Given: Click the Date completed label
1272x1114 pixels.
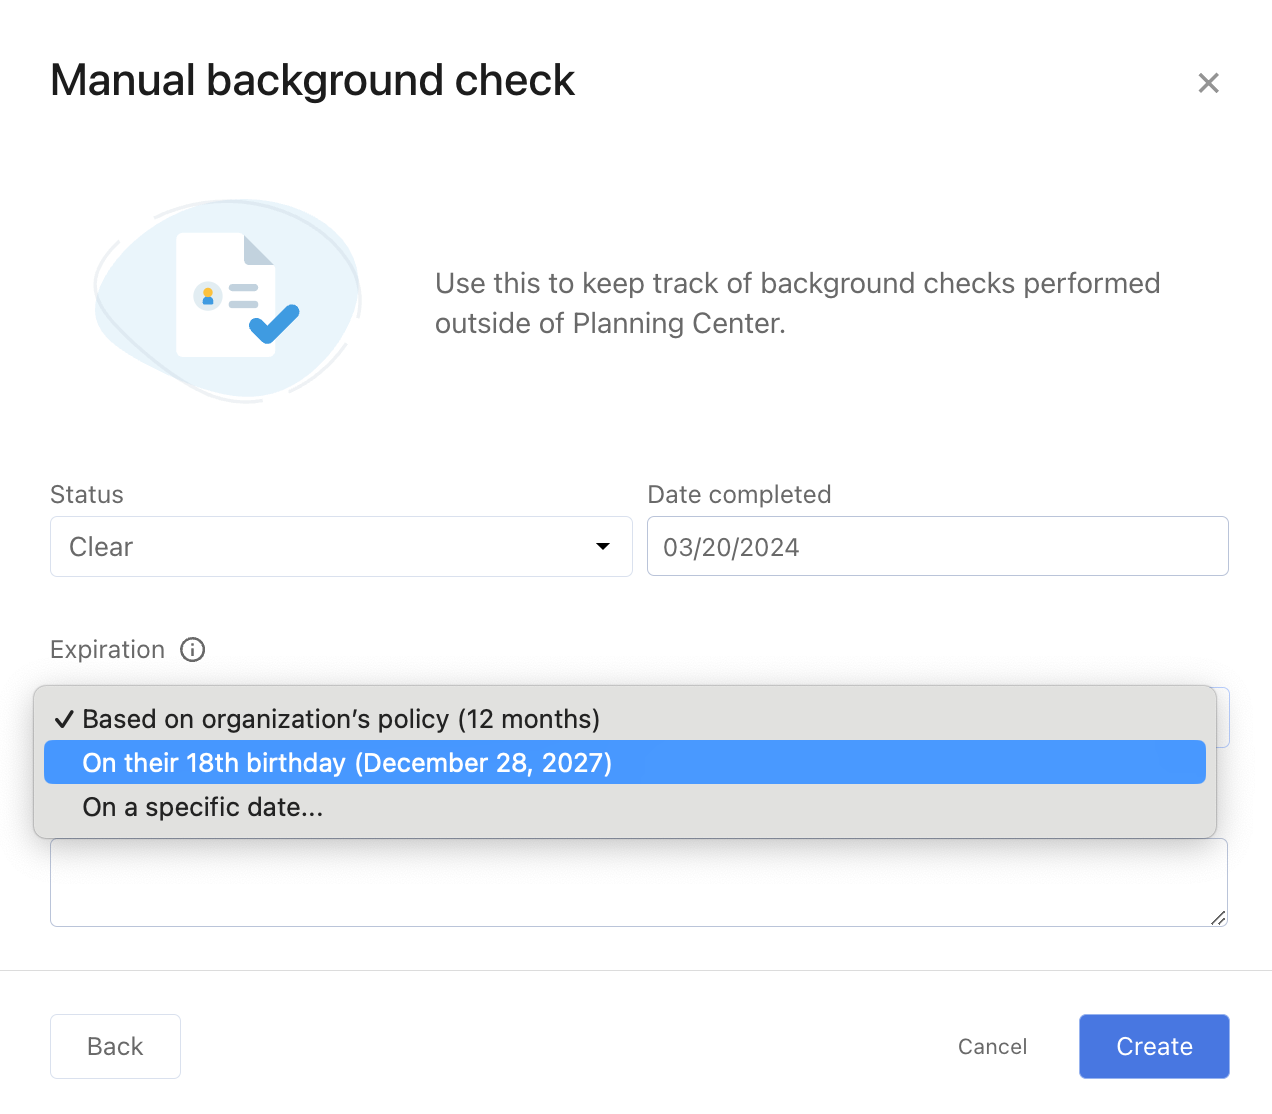Looking at the screenshot, I should [739, 494].
